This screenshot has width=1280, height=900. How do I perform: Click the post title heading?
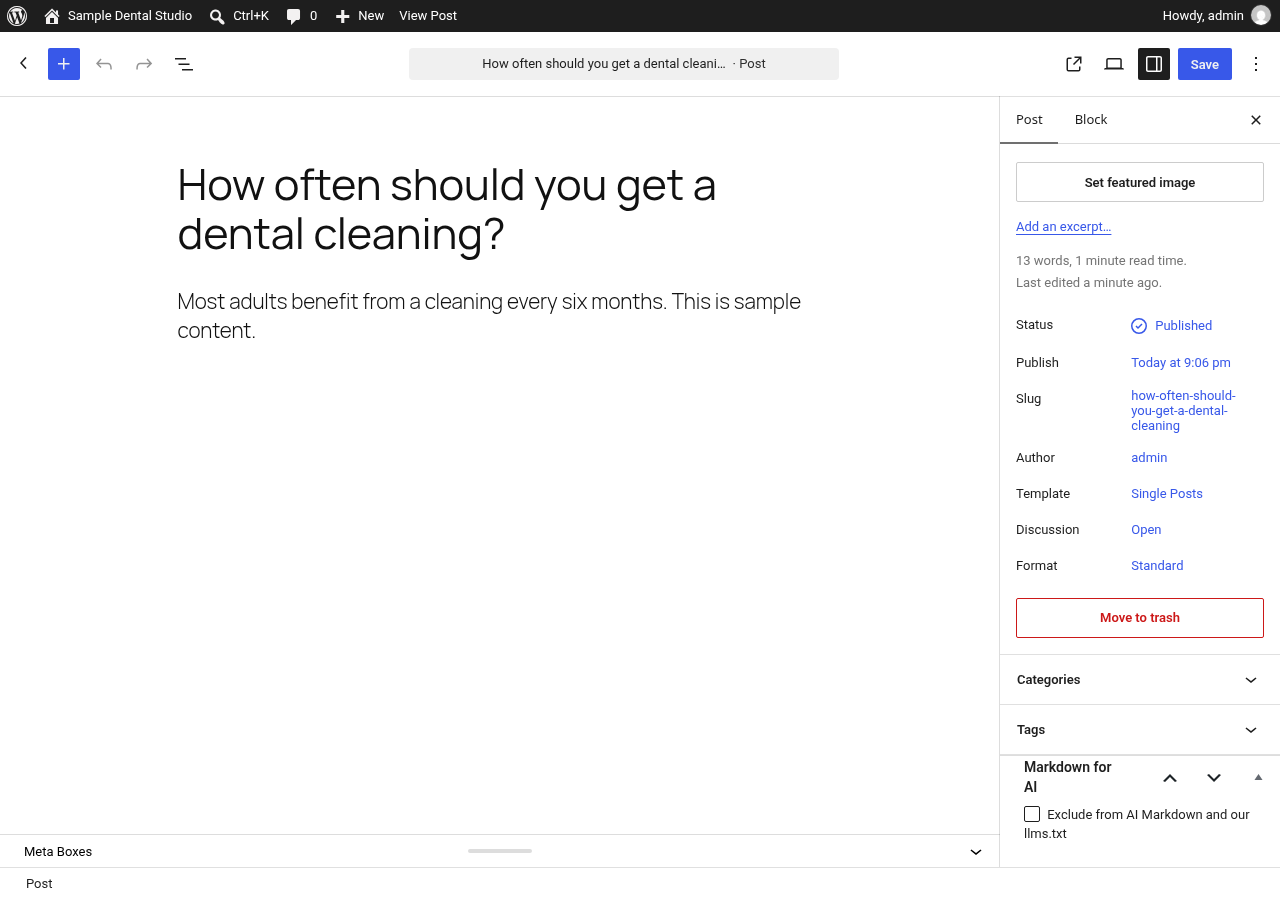click(447, 209)
